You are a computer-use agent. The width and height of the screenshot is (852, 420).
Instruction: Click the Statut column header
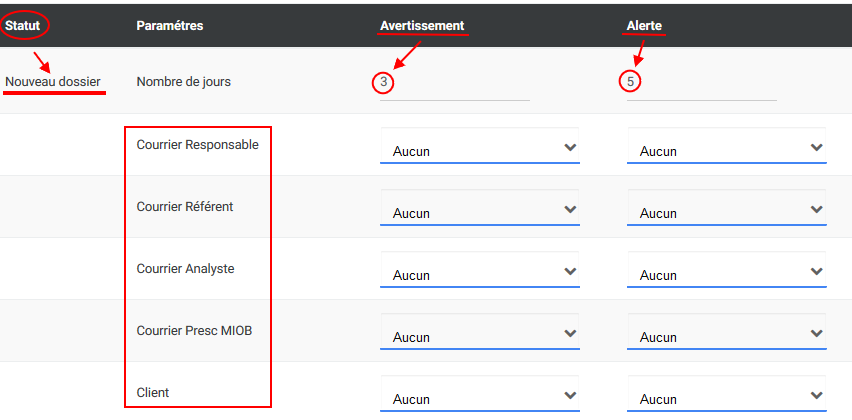[23, 26]
